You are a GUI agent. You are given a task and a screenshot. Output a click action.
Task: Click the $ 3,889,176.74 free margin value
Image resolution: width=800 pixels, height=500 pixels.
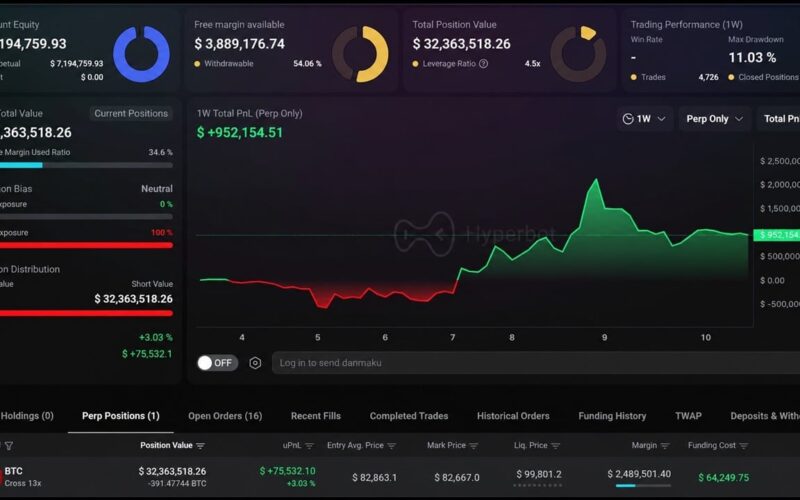pos(239,44)
